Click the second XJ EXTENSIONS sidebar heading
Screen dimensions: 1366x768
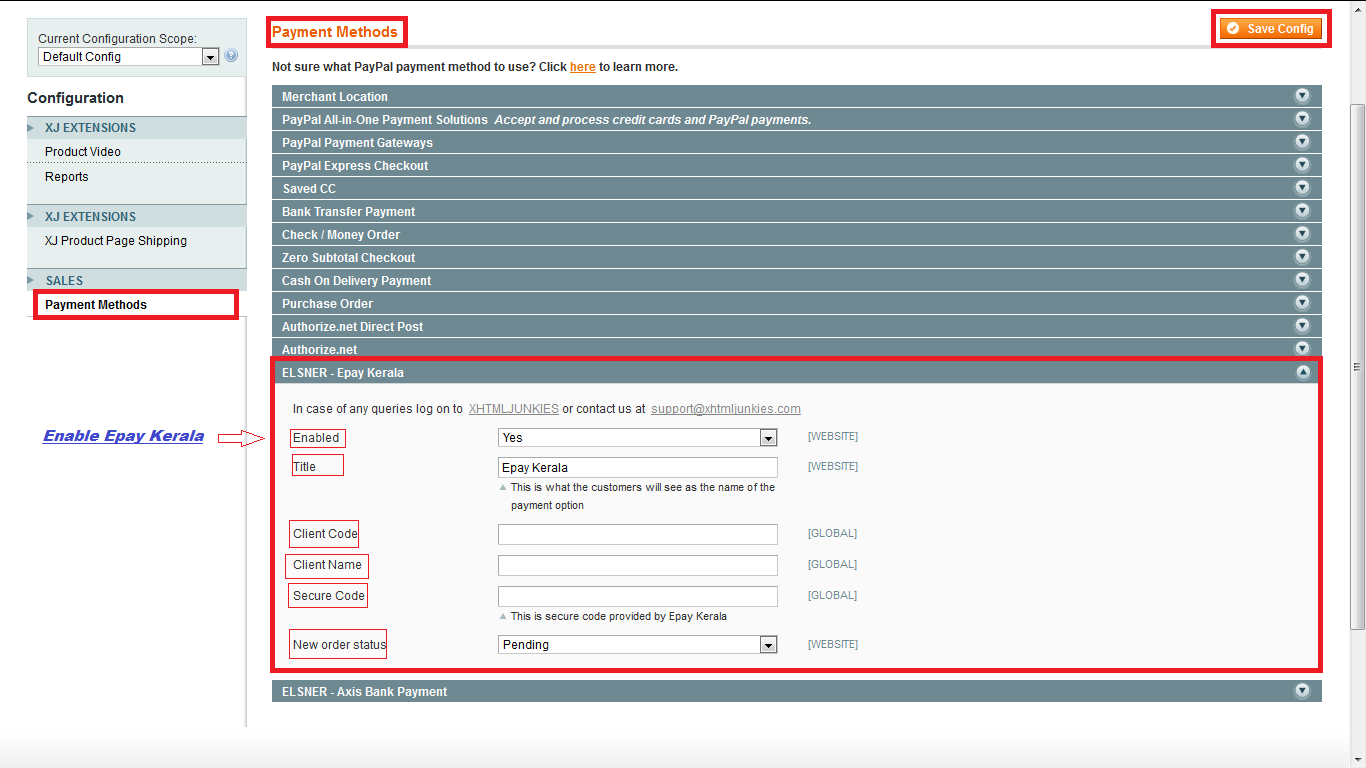point(137,217)
